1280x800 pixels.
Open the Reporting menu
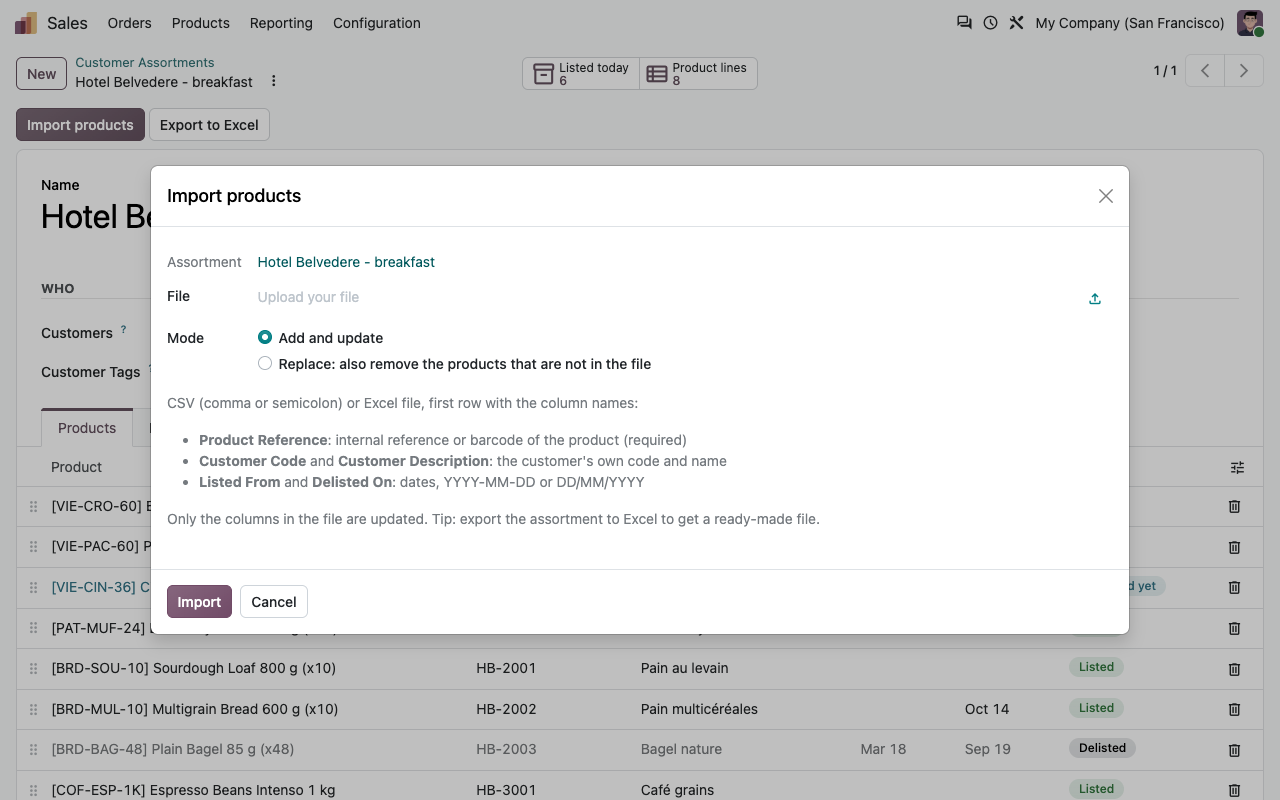tap(281, 23)
